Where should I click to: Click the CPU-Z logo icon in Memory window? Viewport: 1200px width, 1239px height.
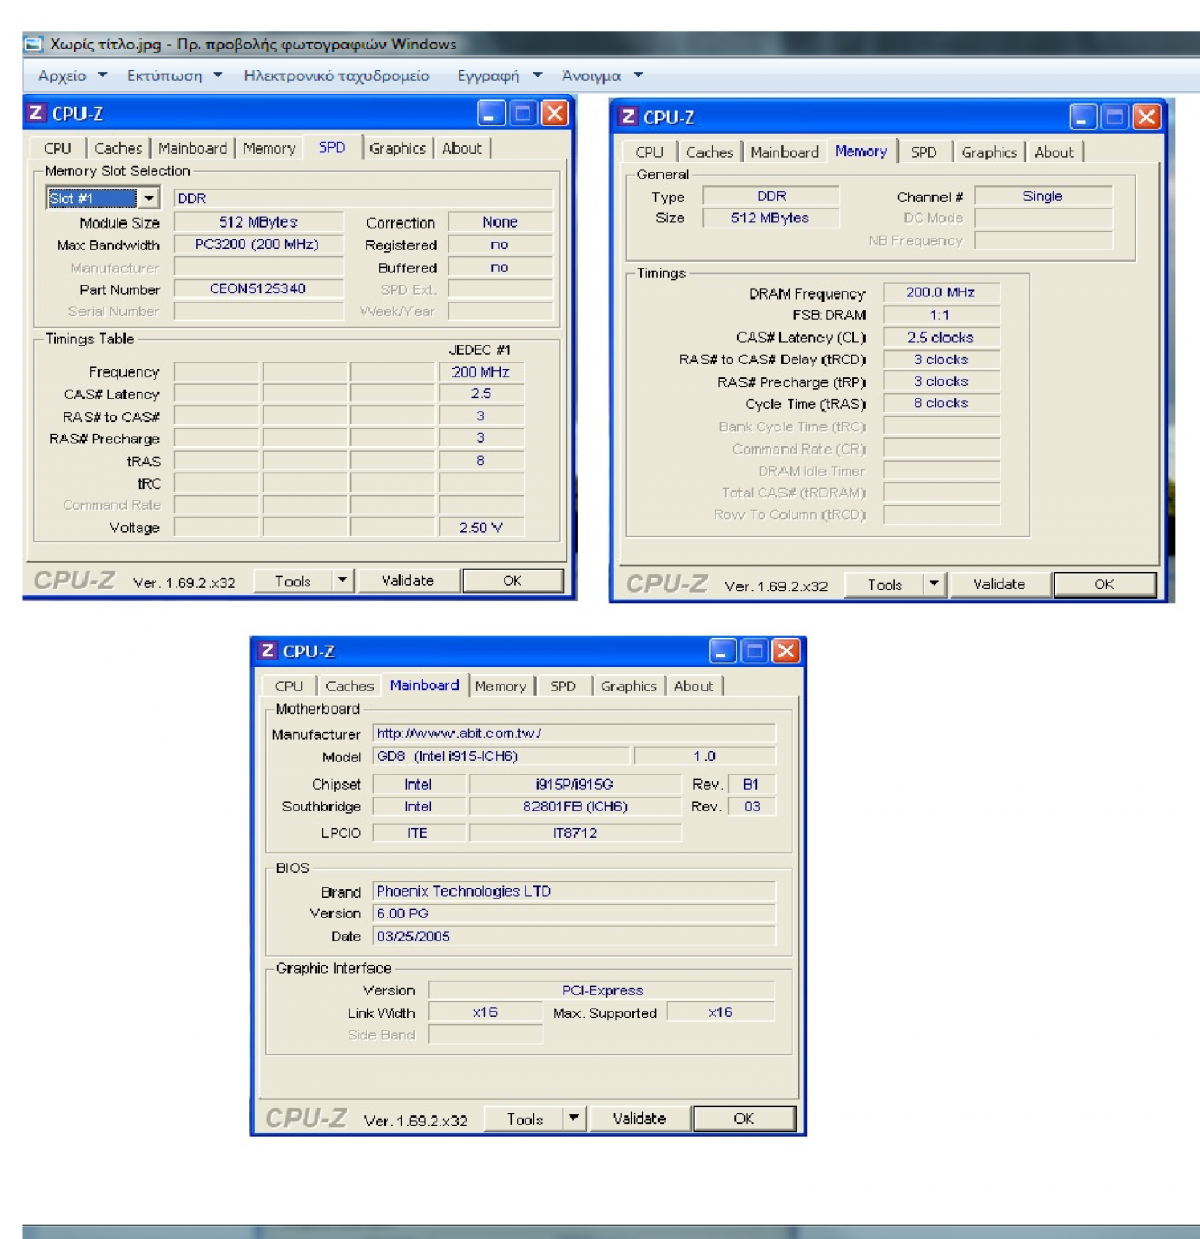coord(628,116)
